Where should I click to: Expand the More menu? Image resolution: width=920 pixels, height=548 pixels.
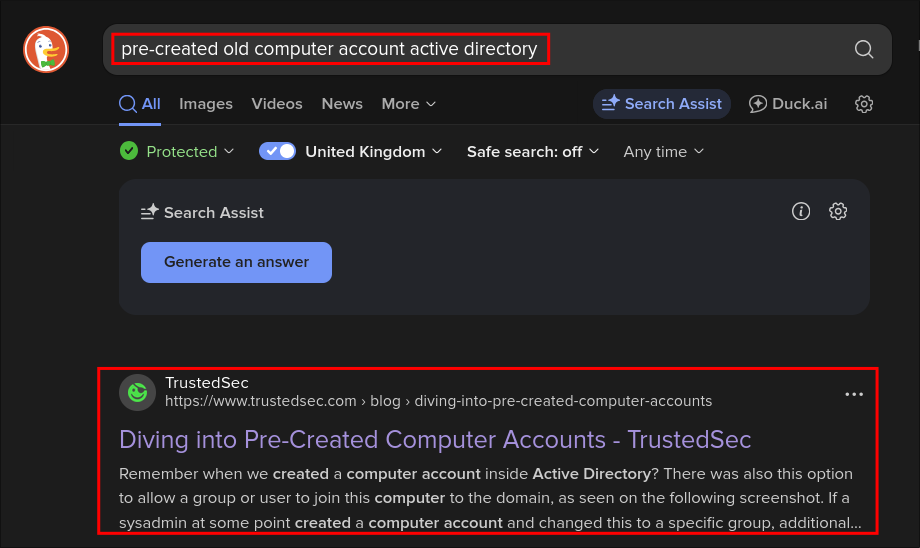[x=408, y=104]
